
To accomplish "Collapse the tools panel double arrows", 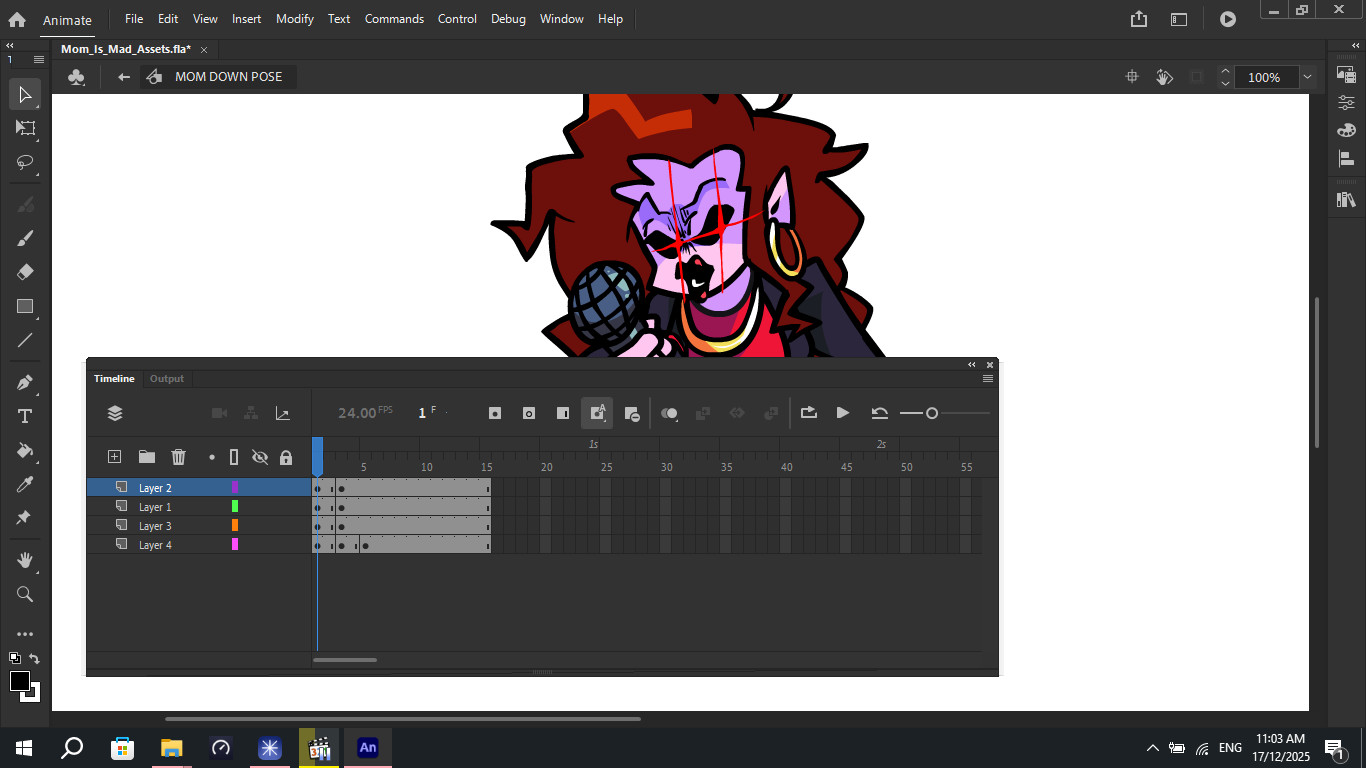I will pyautogui.click(x=9, y=46).
